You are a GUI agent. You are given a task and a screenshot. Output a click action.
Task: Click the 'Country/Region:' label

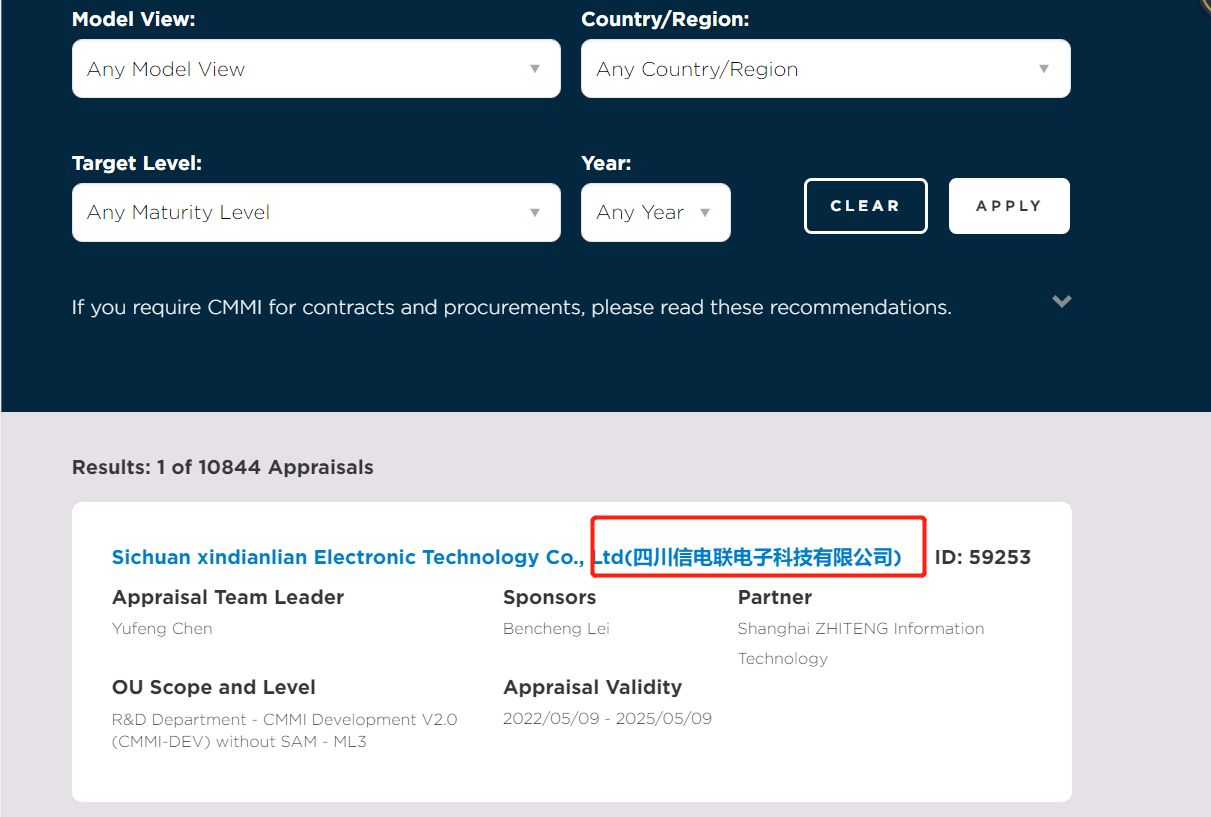(665, 19)
